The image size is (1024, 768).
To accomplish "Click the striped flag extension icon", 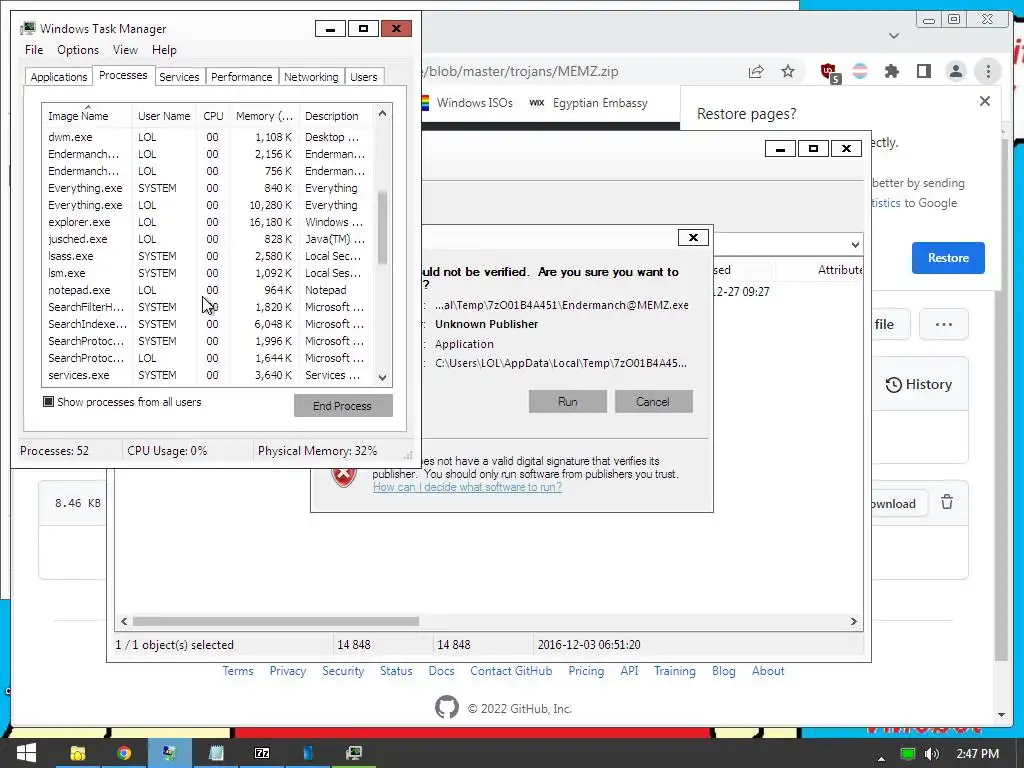I will 860,71.
